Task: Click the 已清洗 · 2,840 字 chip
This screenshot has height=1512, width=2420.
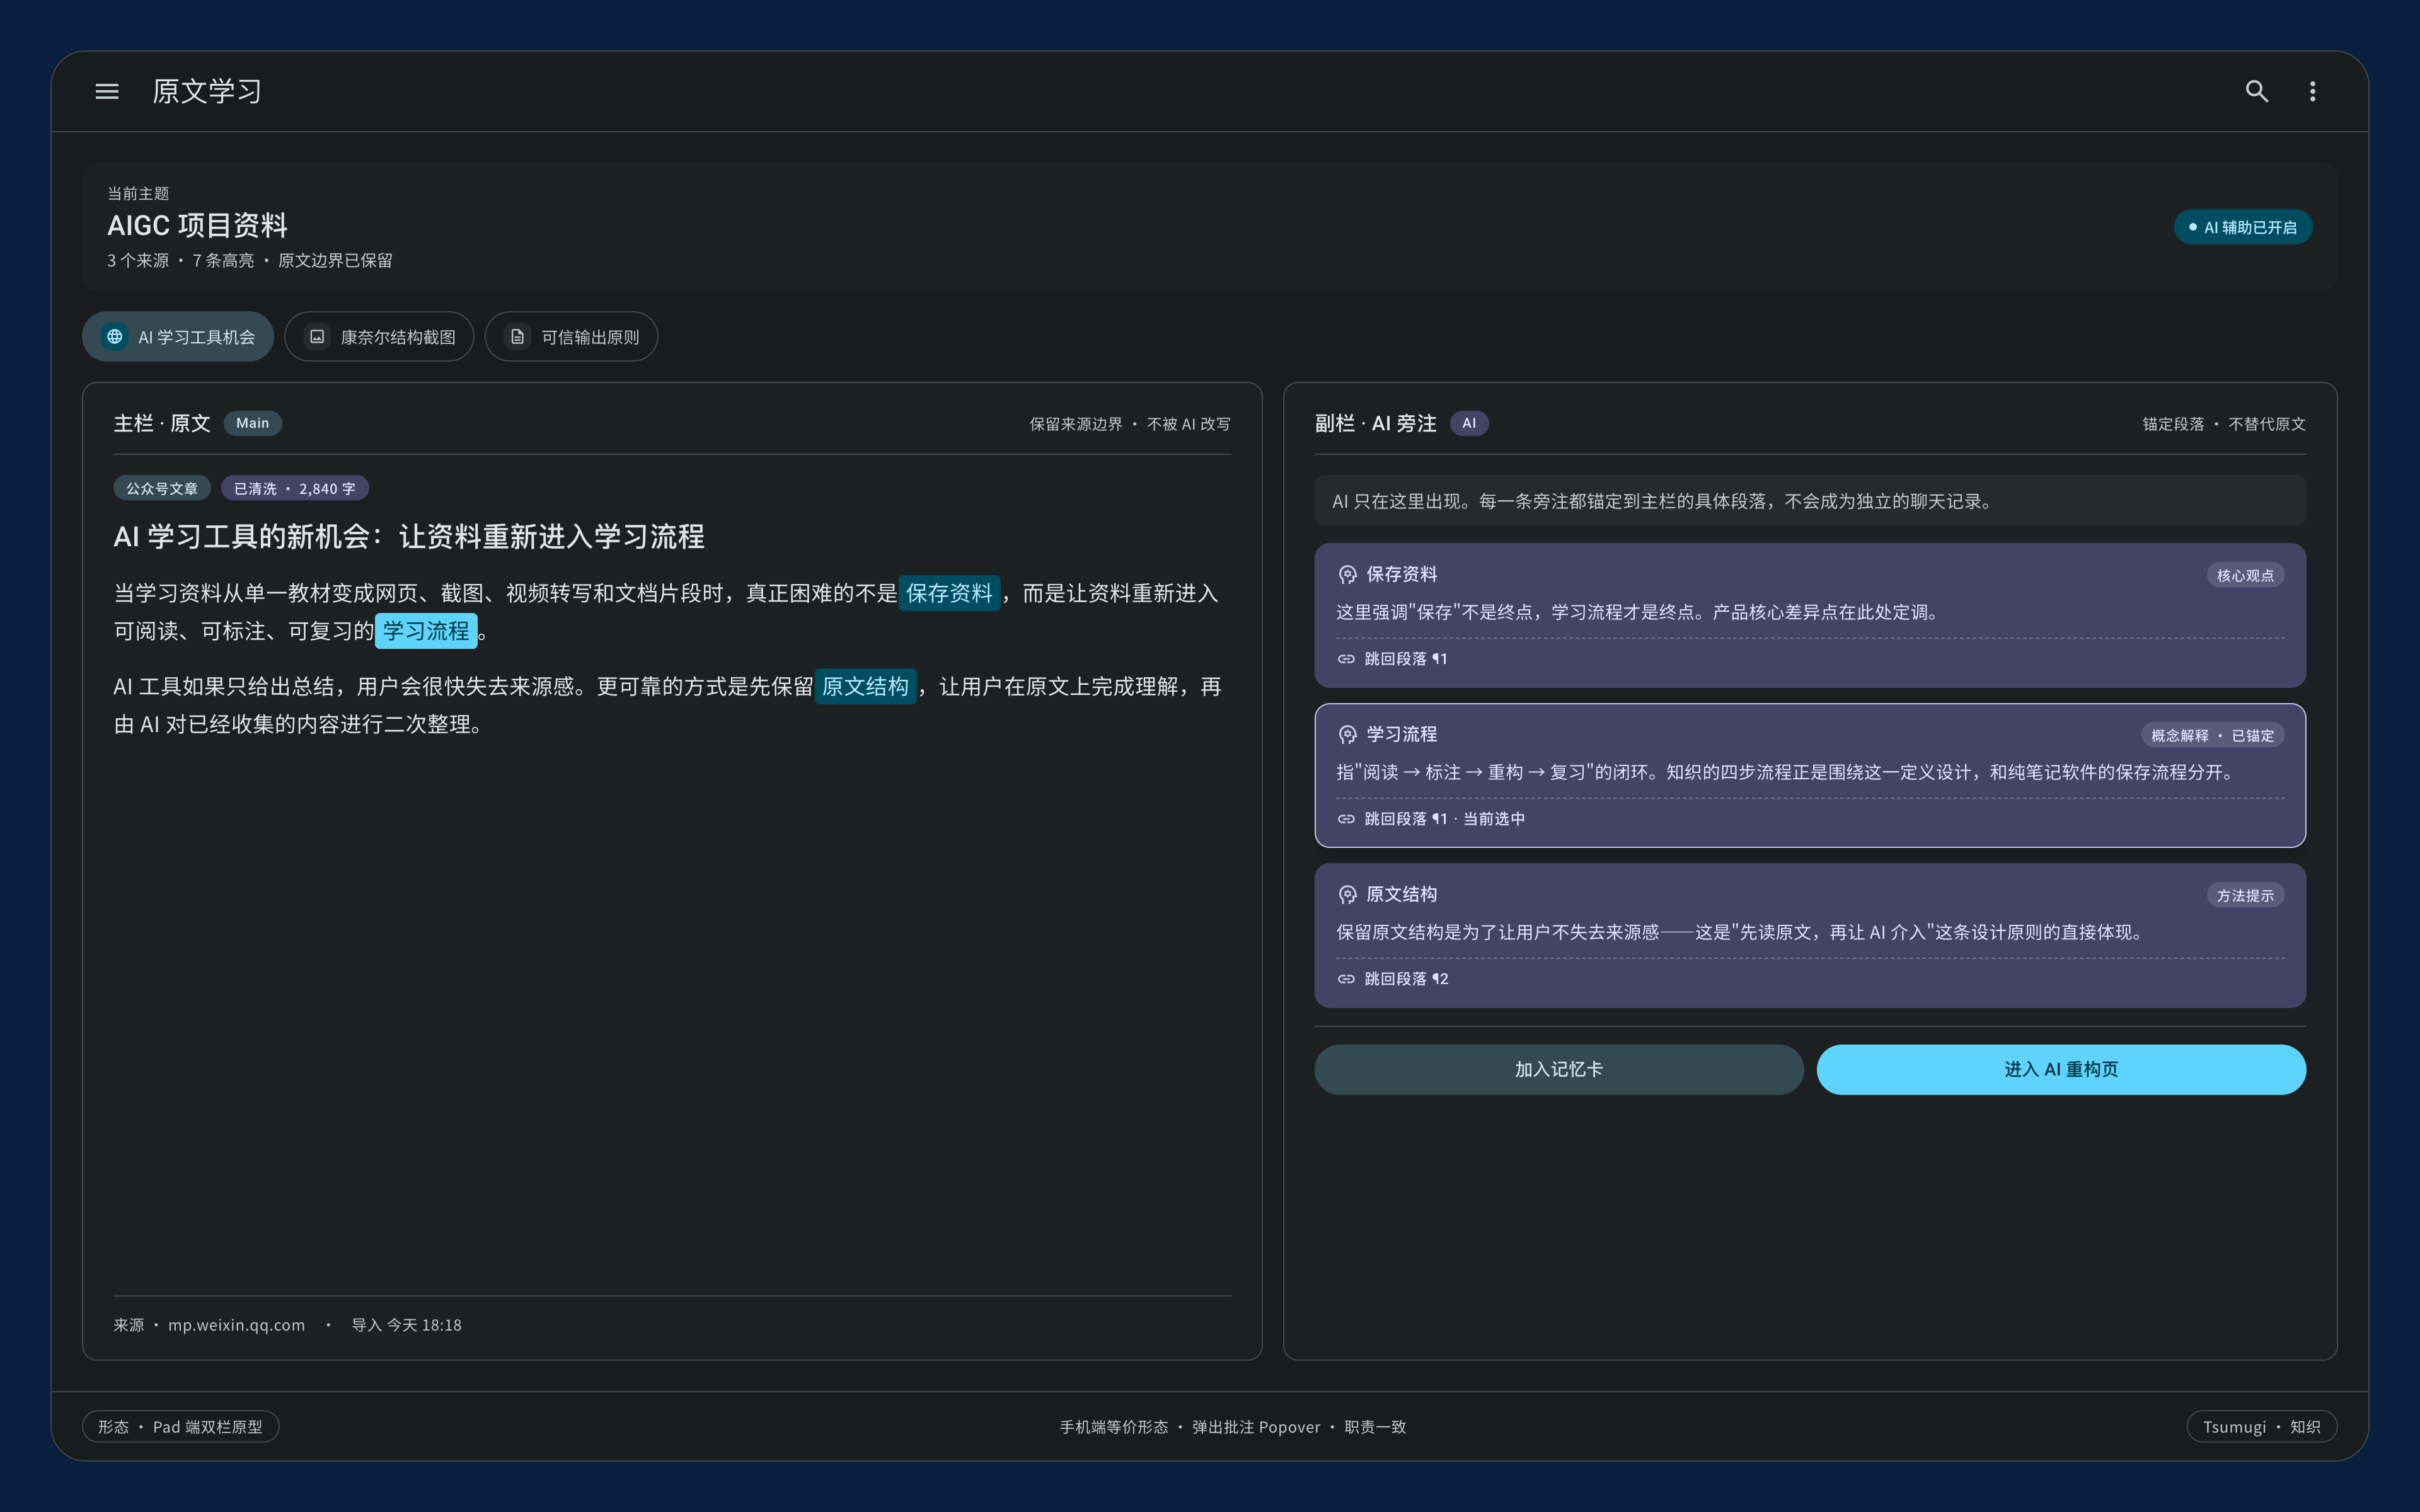Action: (x=294, y=488)
